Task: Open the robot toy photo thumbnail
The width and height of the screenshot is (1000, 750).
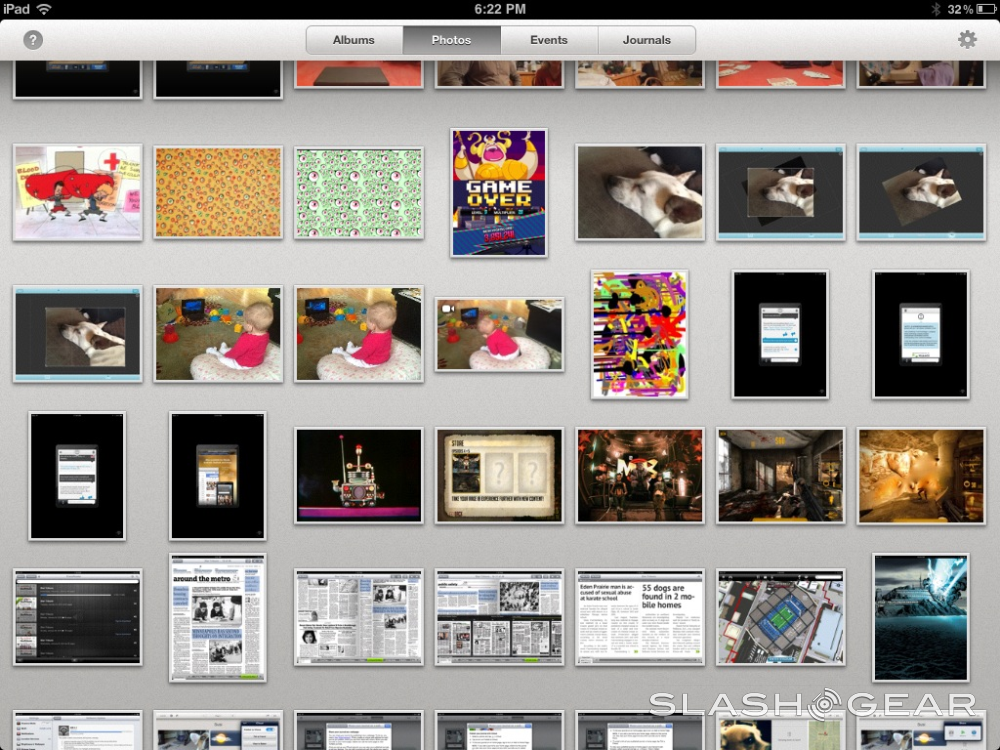Action: tap(358, 475)
